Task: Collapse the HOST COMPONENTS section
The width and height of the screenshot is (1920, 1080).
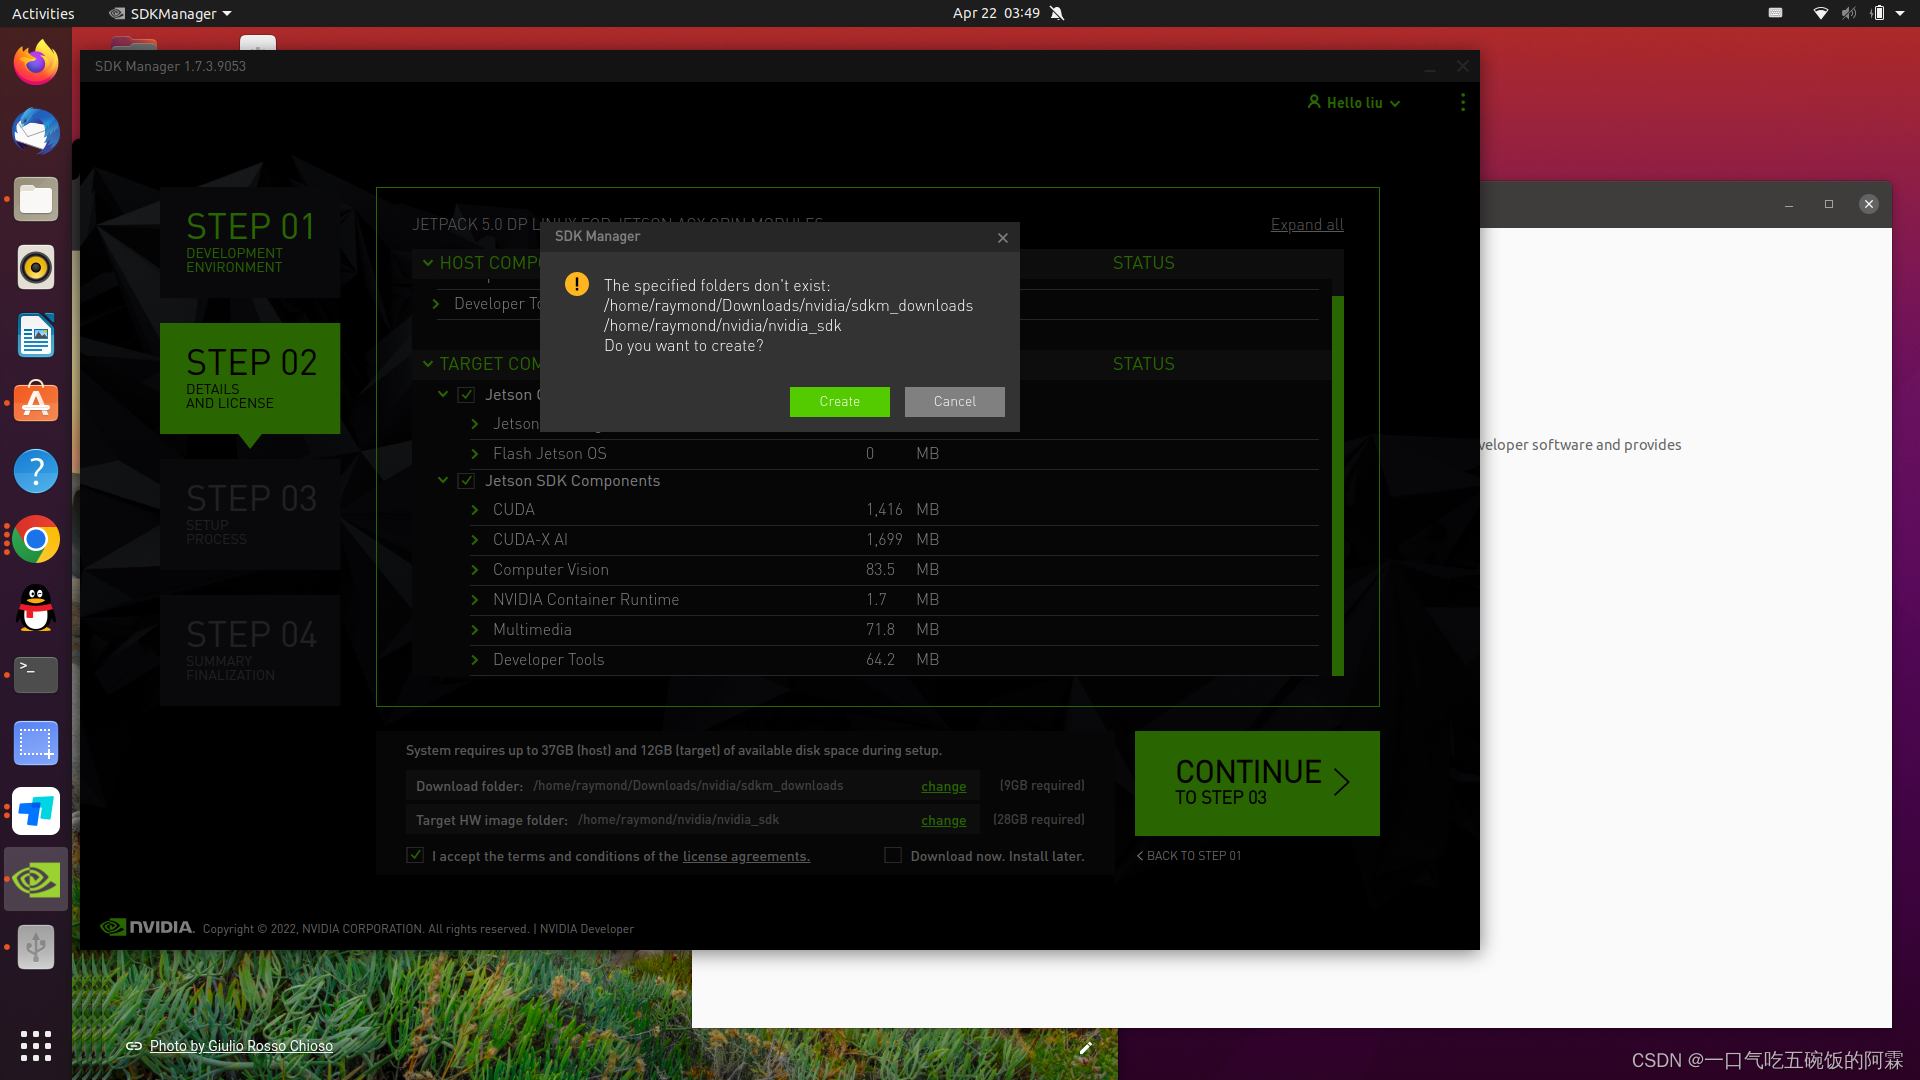Action: (428, 263)
